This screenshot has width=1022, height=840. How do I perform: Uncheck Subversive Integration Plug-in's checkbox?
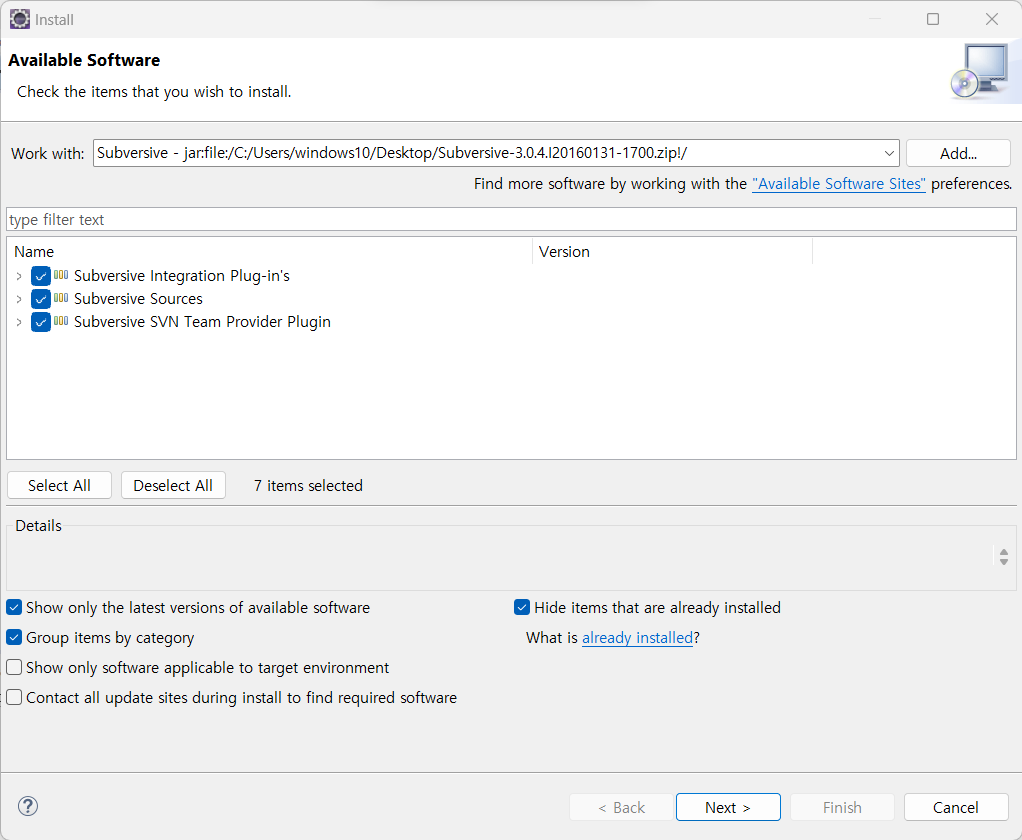point(40,276)
